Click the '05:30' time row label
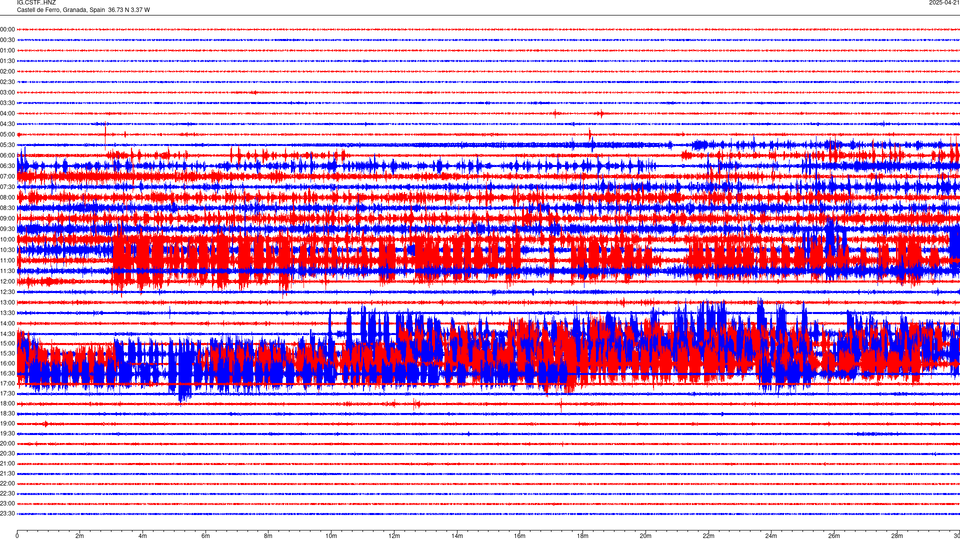 (x=7, y=144)
